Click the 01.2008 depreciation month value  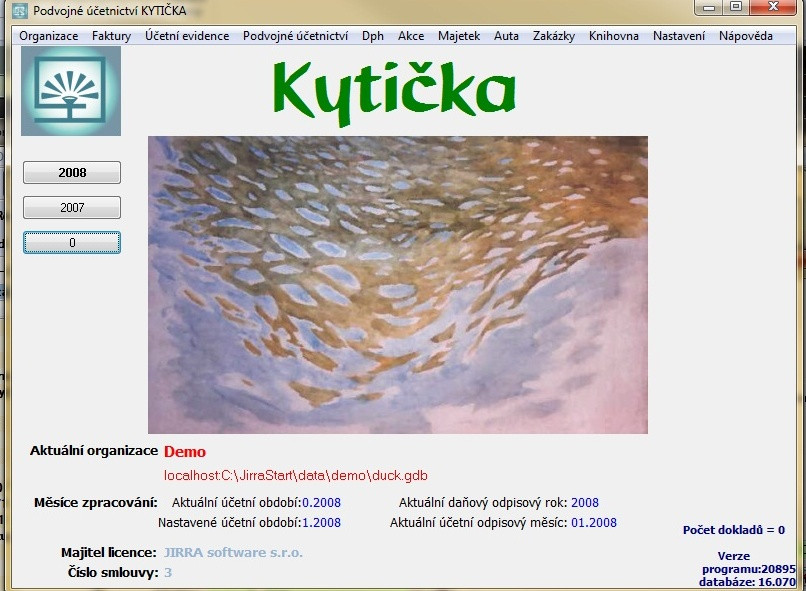click(x=594, y=523)
